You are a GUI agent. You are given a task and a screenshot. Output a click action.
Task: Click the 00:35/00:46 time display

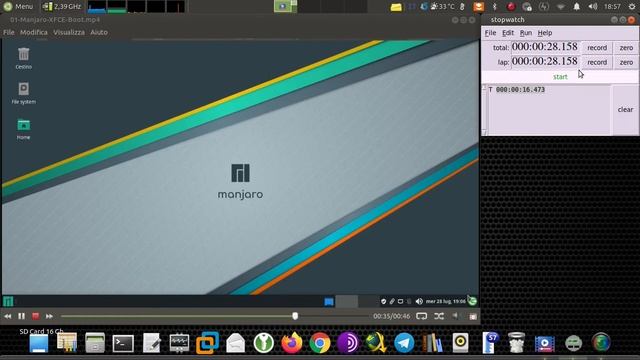391,316
